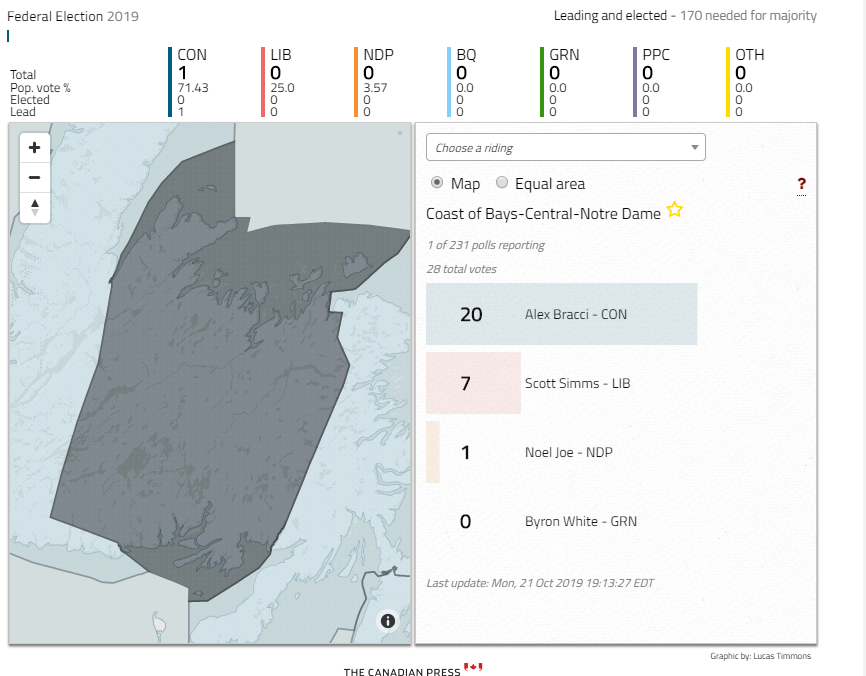The image size is (866, 676).
Task: Click the NDP party column header
Action: click(x=378, y=55)
